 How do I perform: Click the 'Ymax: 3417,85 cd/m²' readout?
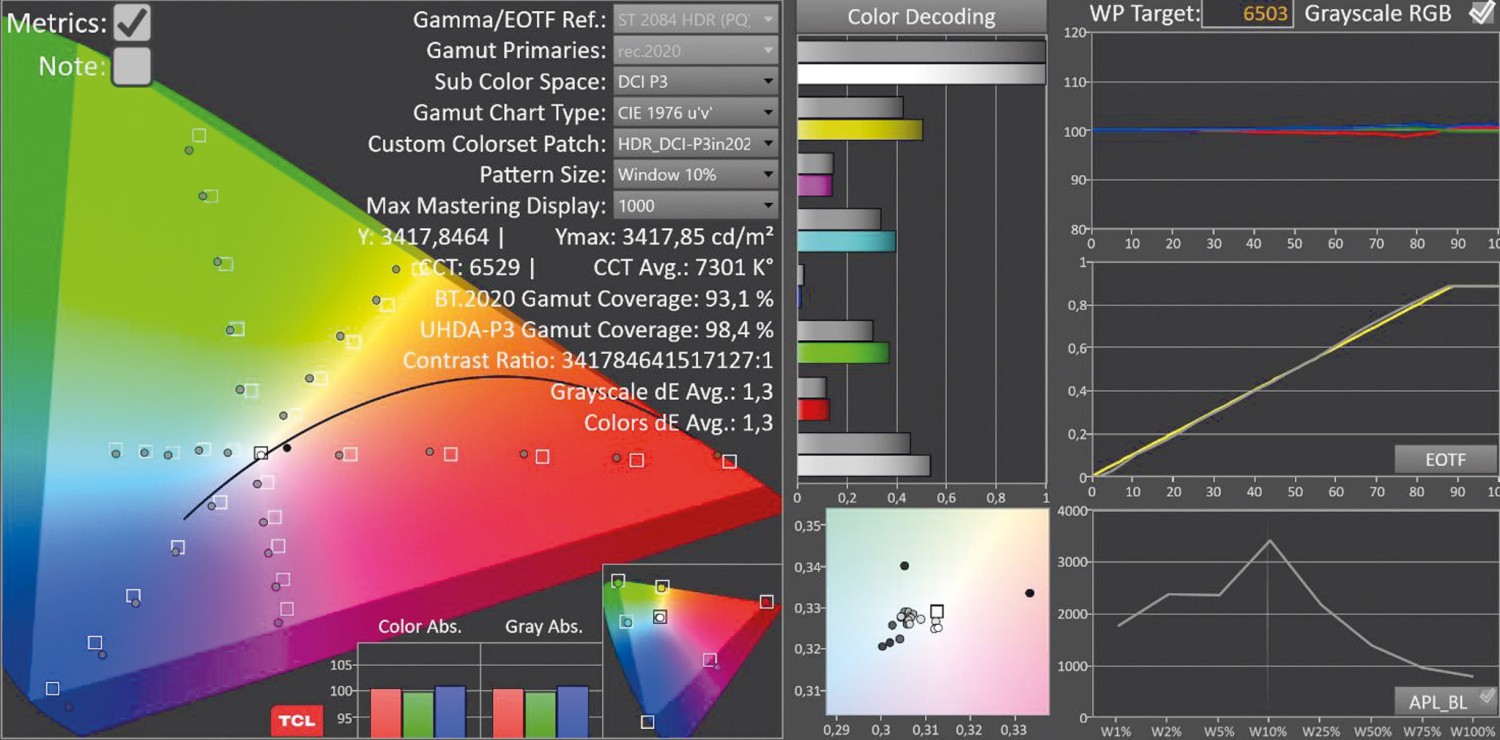[664, 237]
